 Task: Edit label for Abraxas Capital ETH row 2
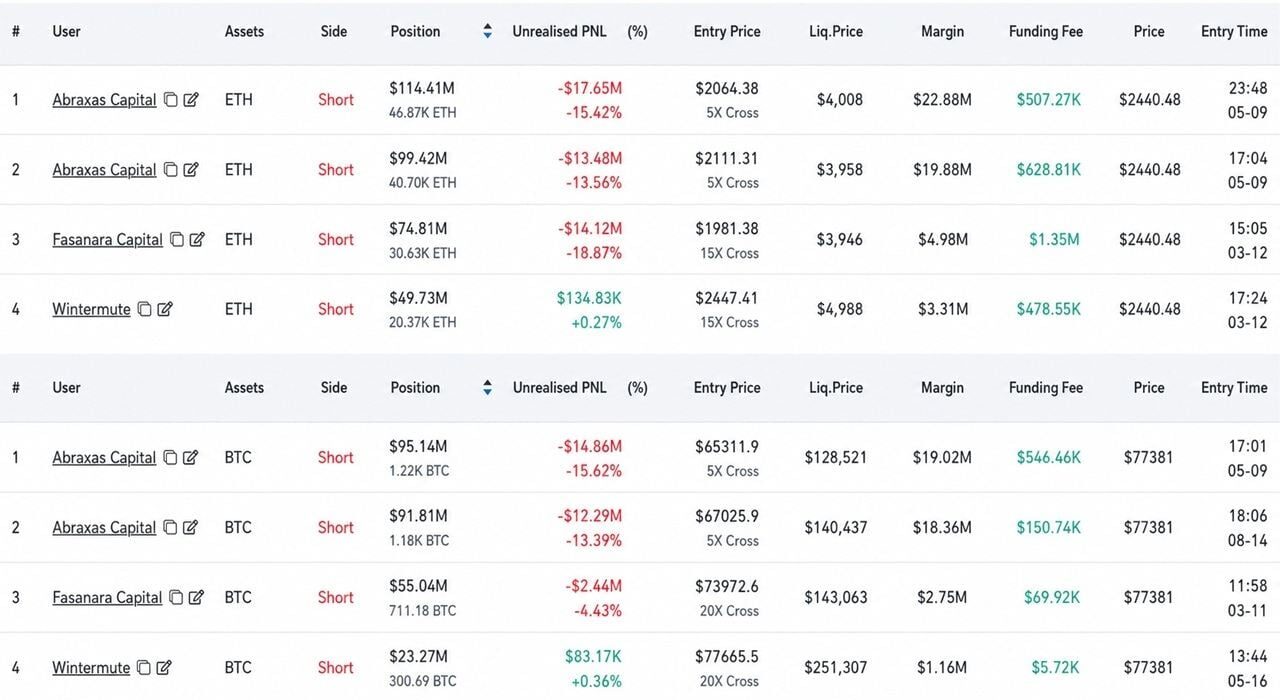click(x=191, y=170)
